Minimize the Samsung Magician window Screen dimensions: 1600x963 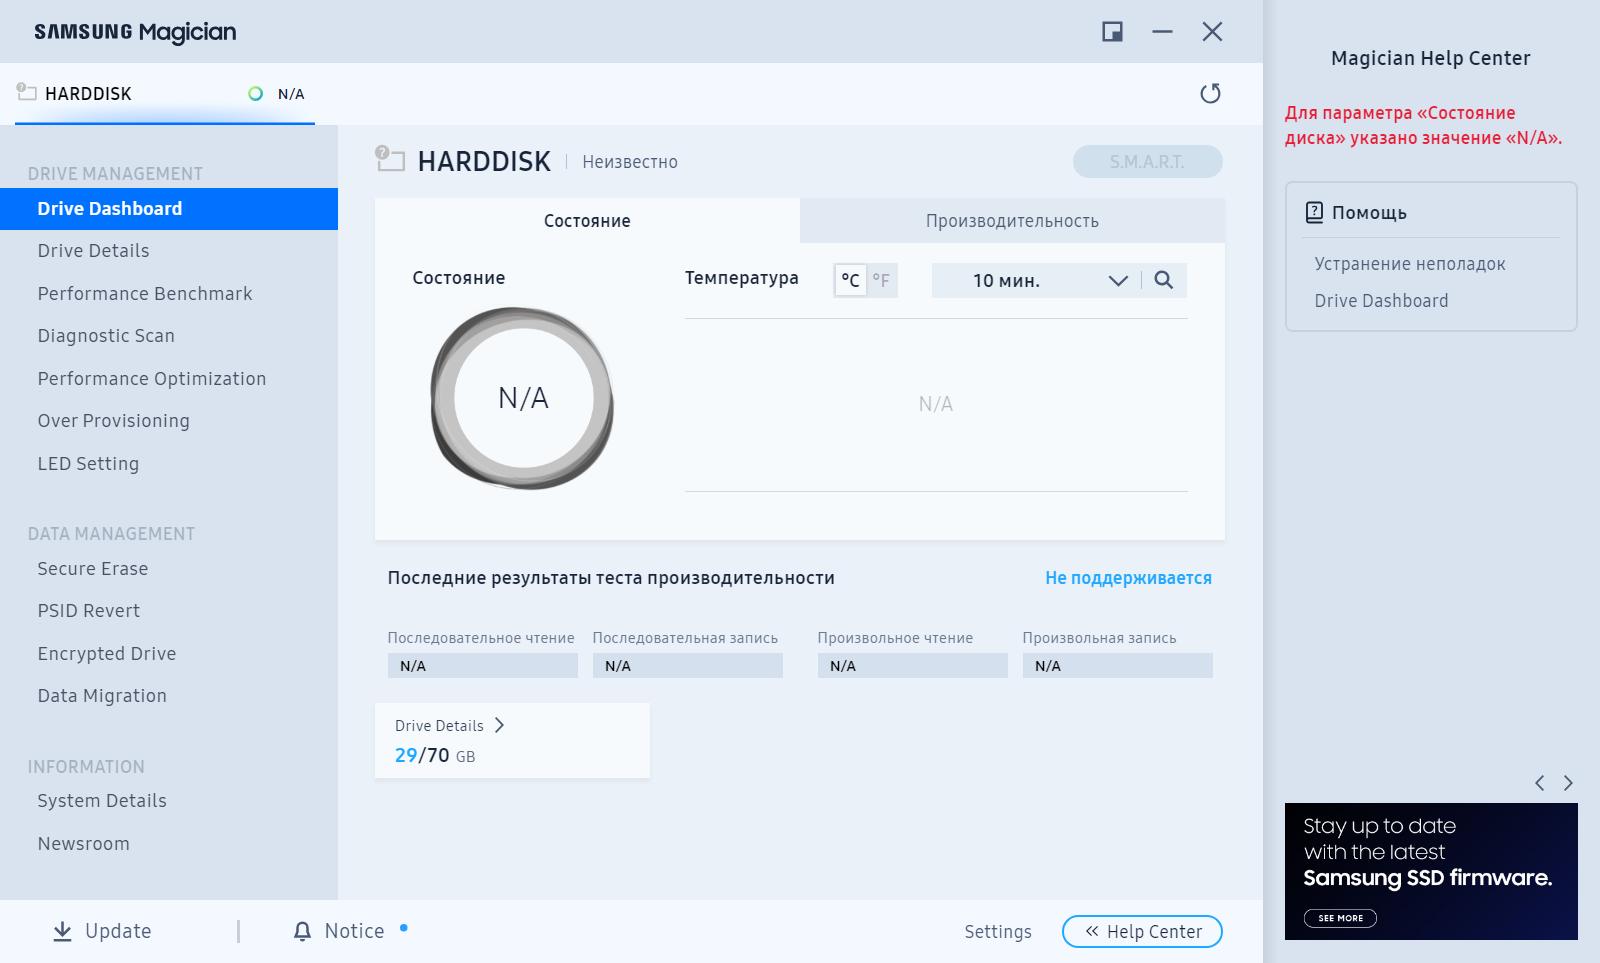click(x=1162, y=32)
